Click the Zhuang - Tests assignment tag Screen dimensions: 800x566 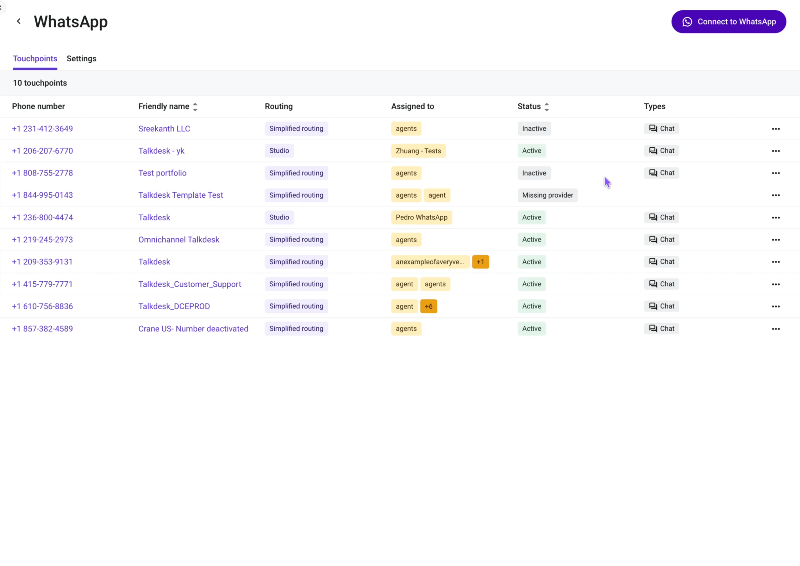click(418, 151)
